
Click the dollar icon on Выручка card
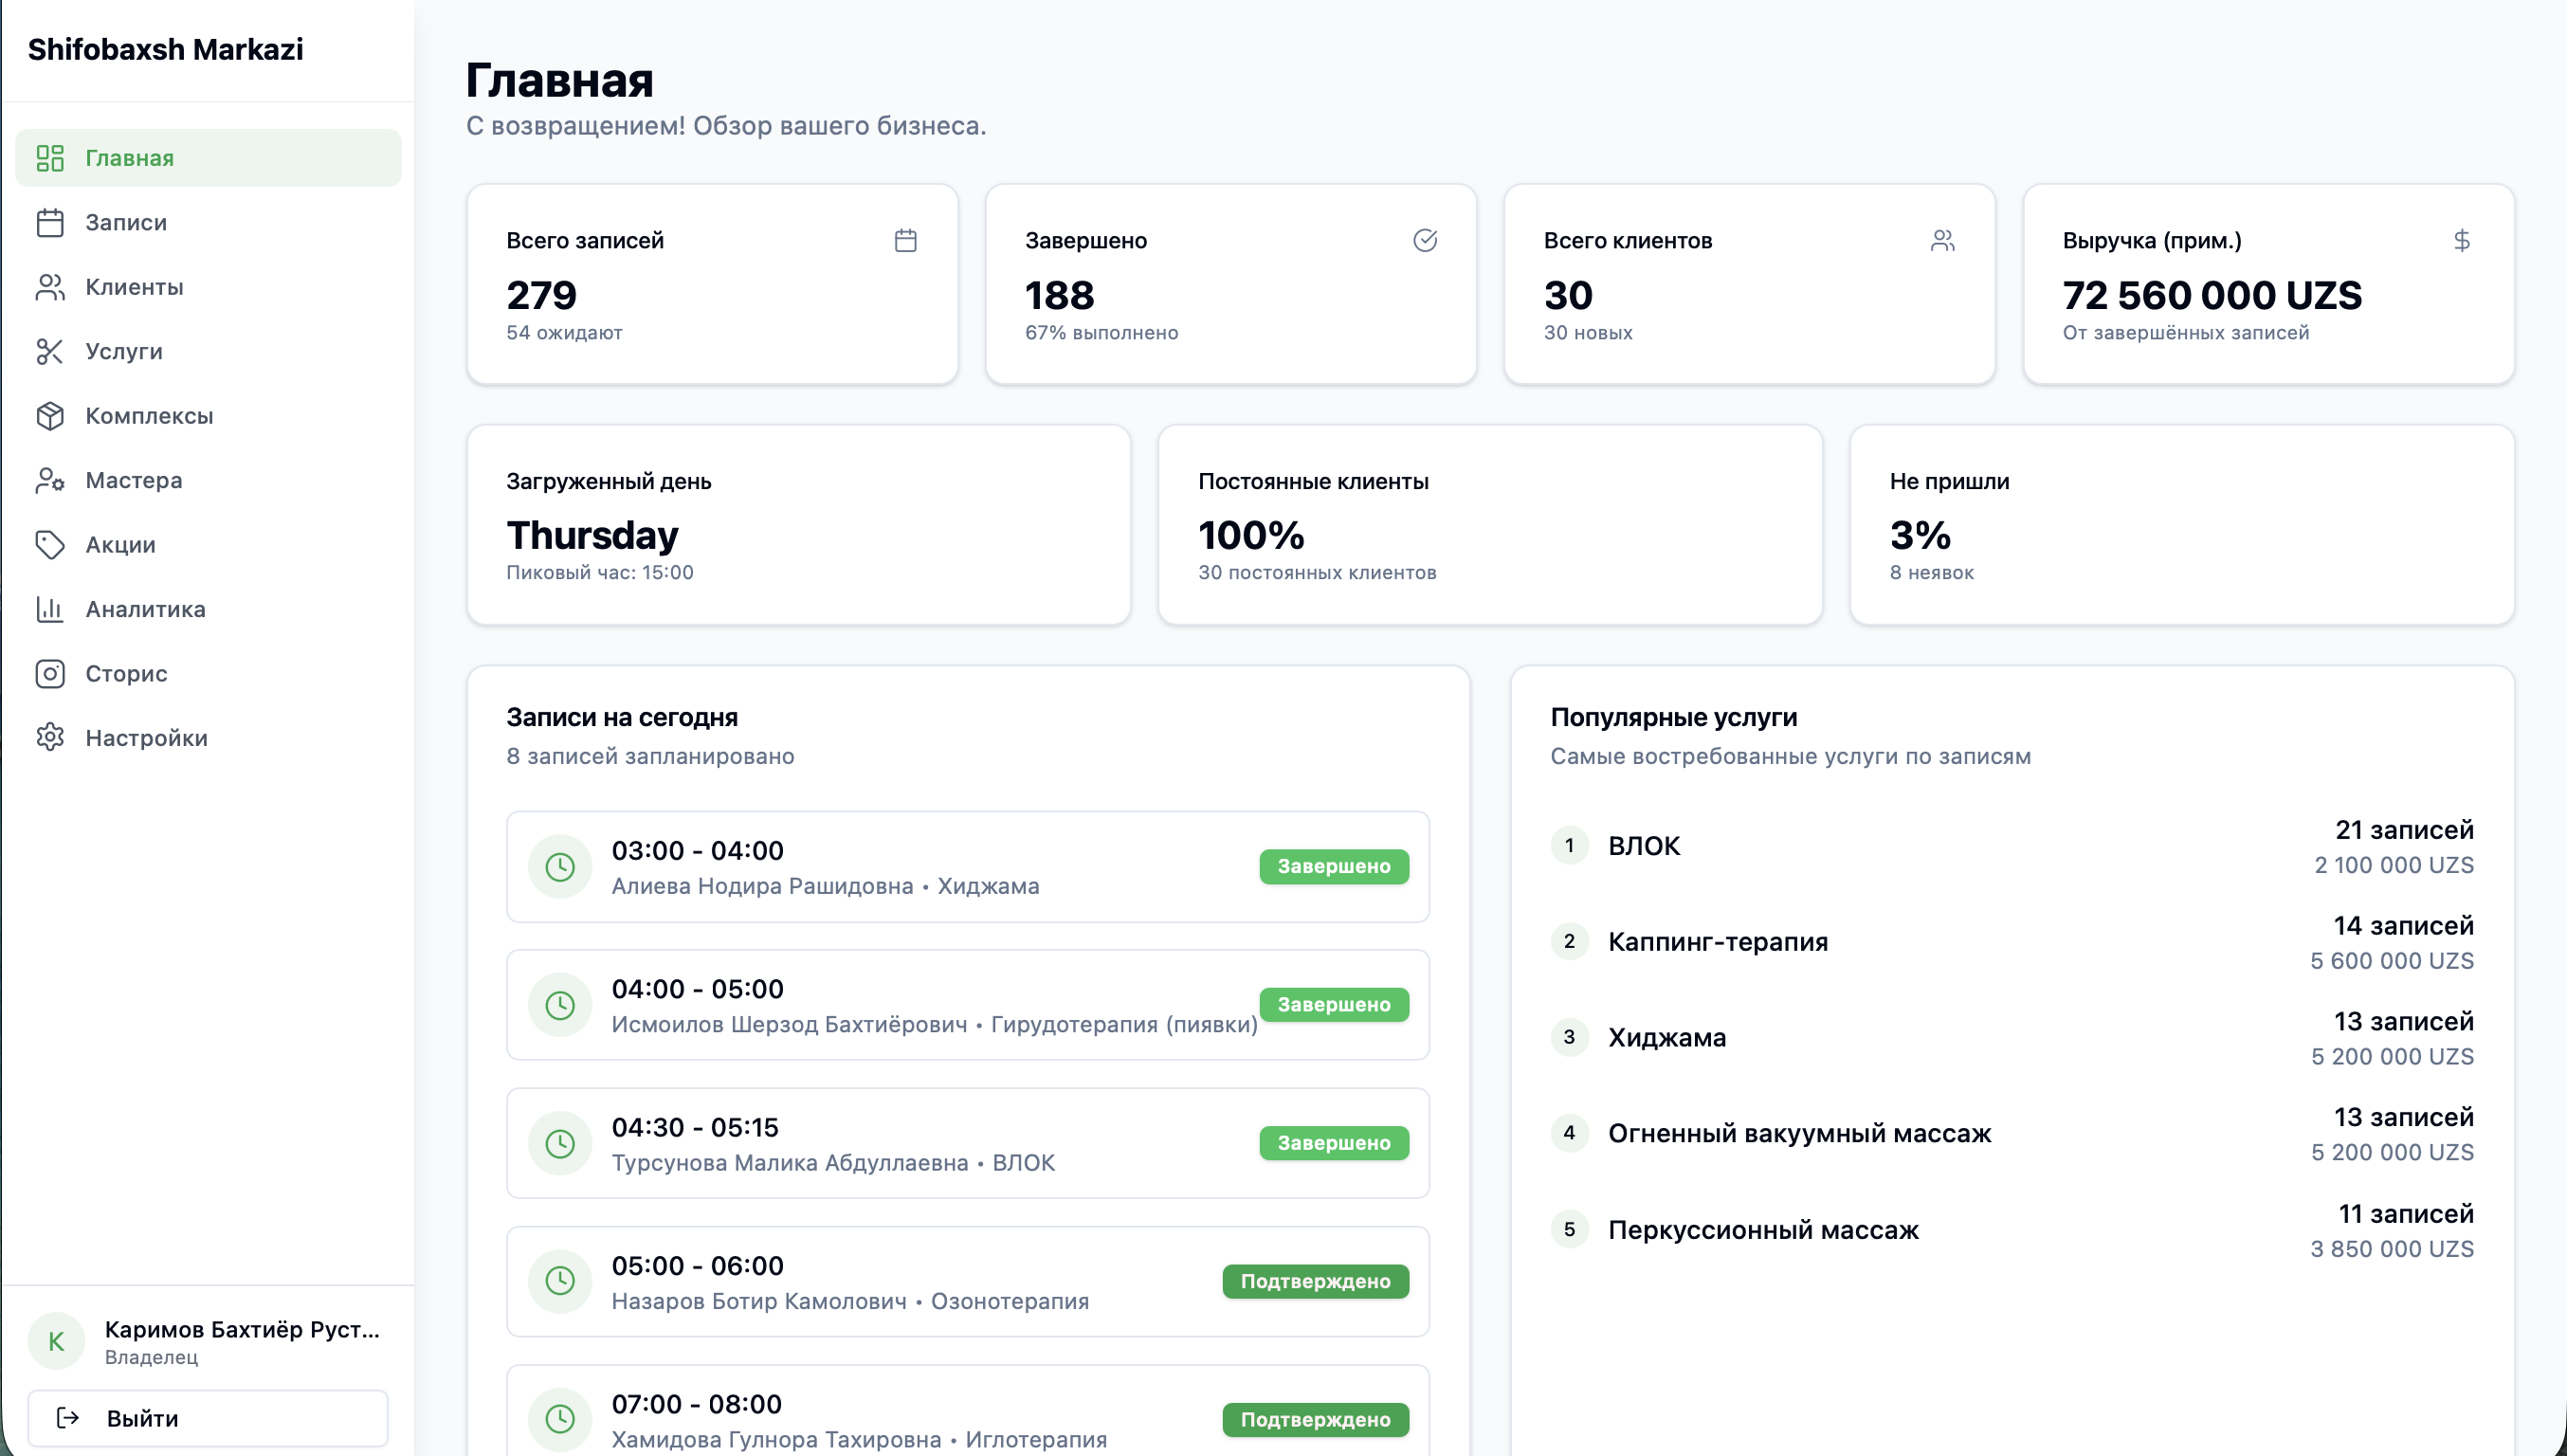[2462, 240]
